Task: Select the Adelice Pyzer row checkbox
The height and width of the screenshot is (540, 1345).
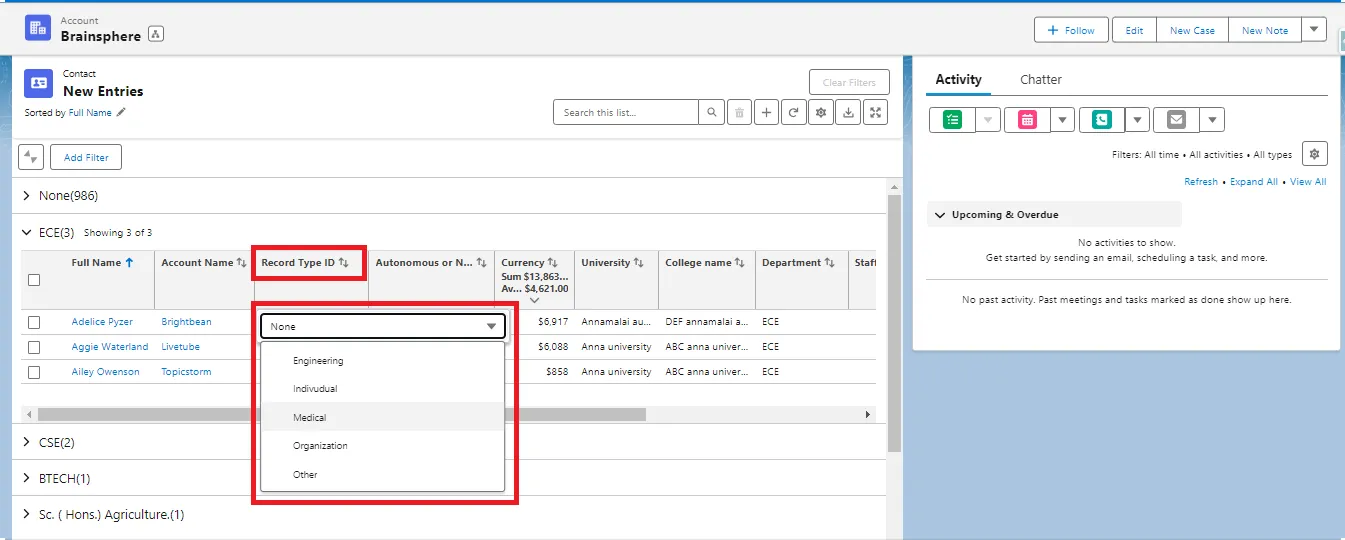Action: pyautogui.click(x=34, y=322)
